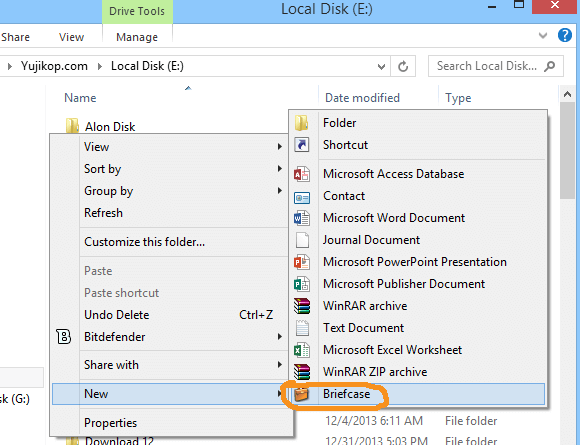Open the Help question mark icon
Screen dimensions: 580x445
565,36
